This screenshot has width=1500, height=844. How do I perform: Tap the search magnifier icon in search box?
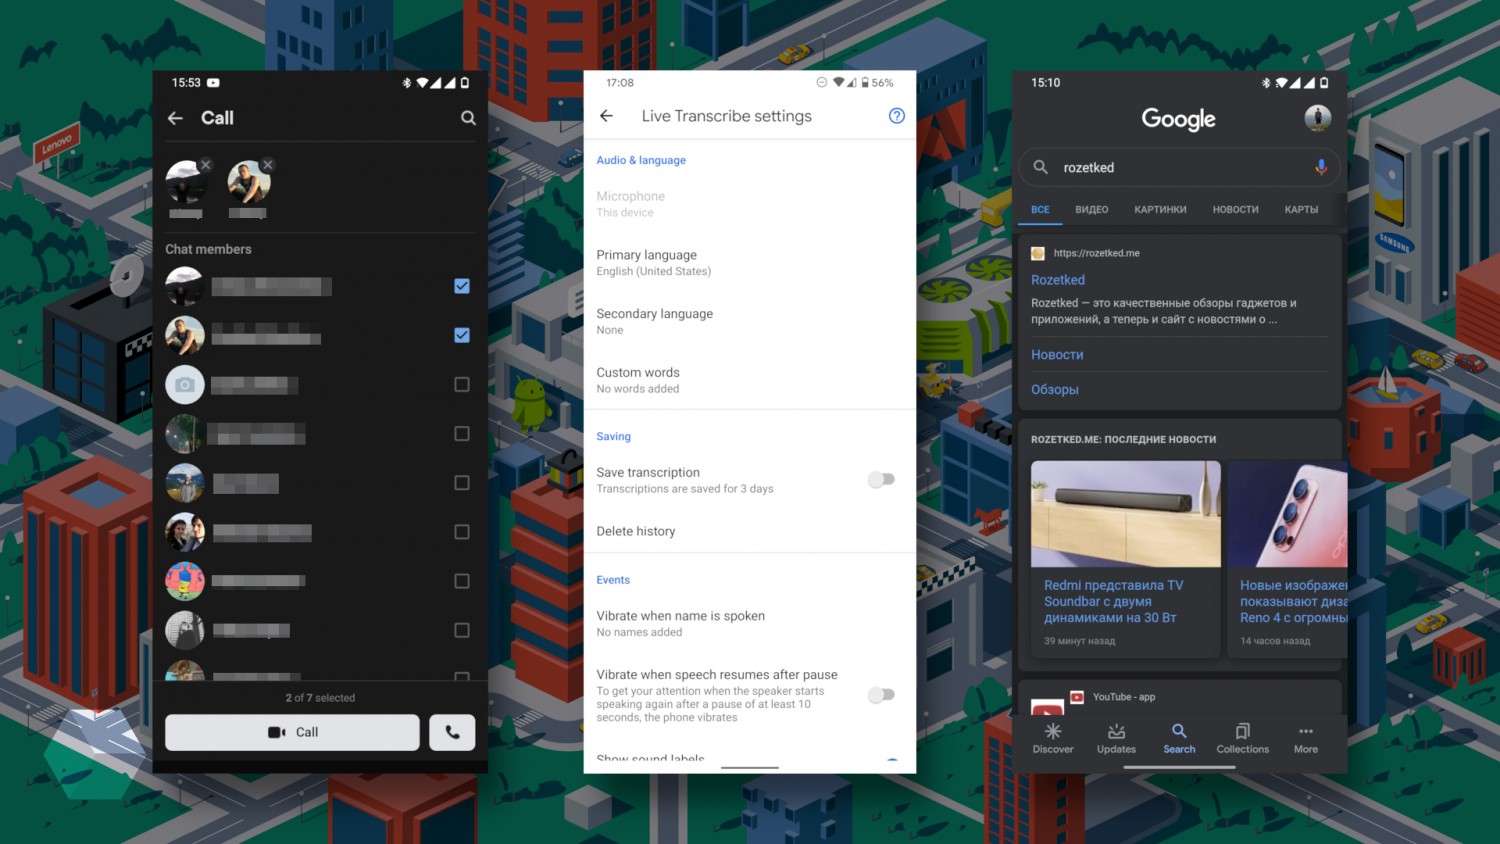click(x=1041, y=167)
